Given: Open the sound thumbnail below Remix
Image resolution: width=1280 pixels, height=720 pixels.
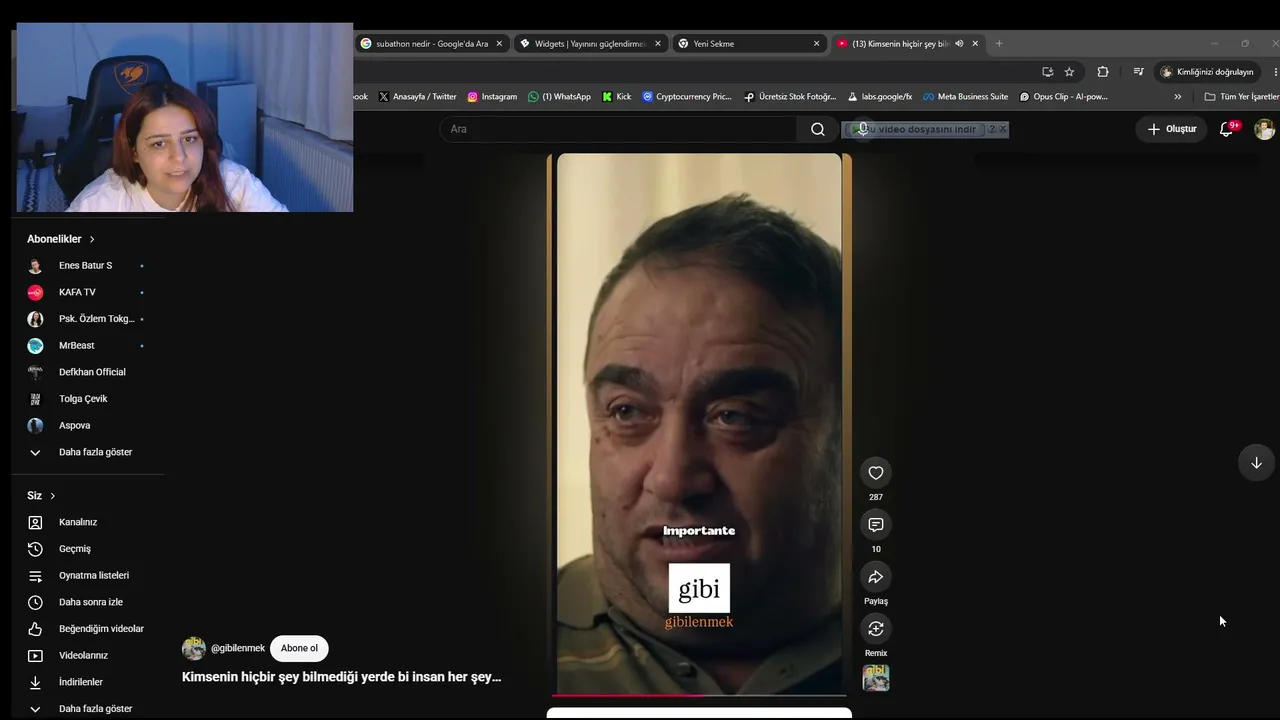Looking at the screenshot, I should [x=876, y=678].
